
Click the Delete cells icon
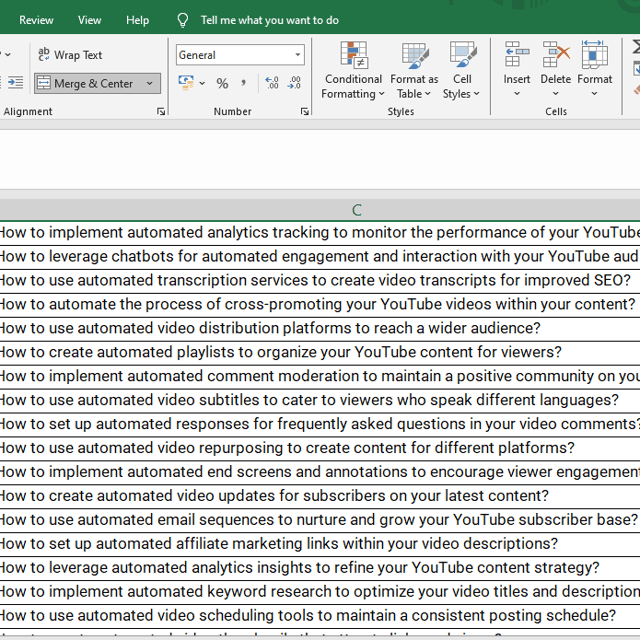coord(556,54)
